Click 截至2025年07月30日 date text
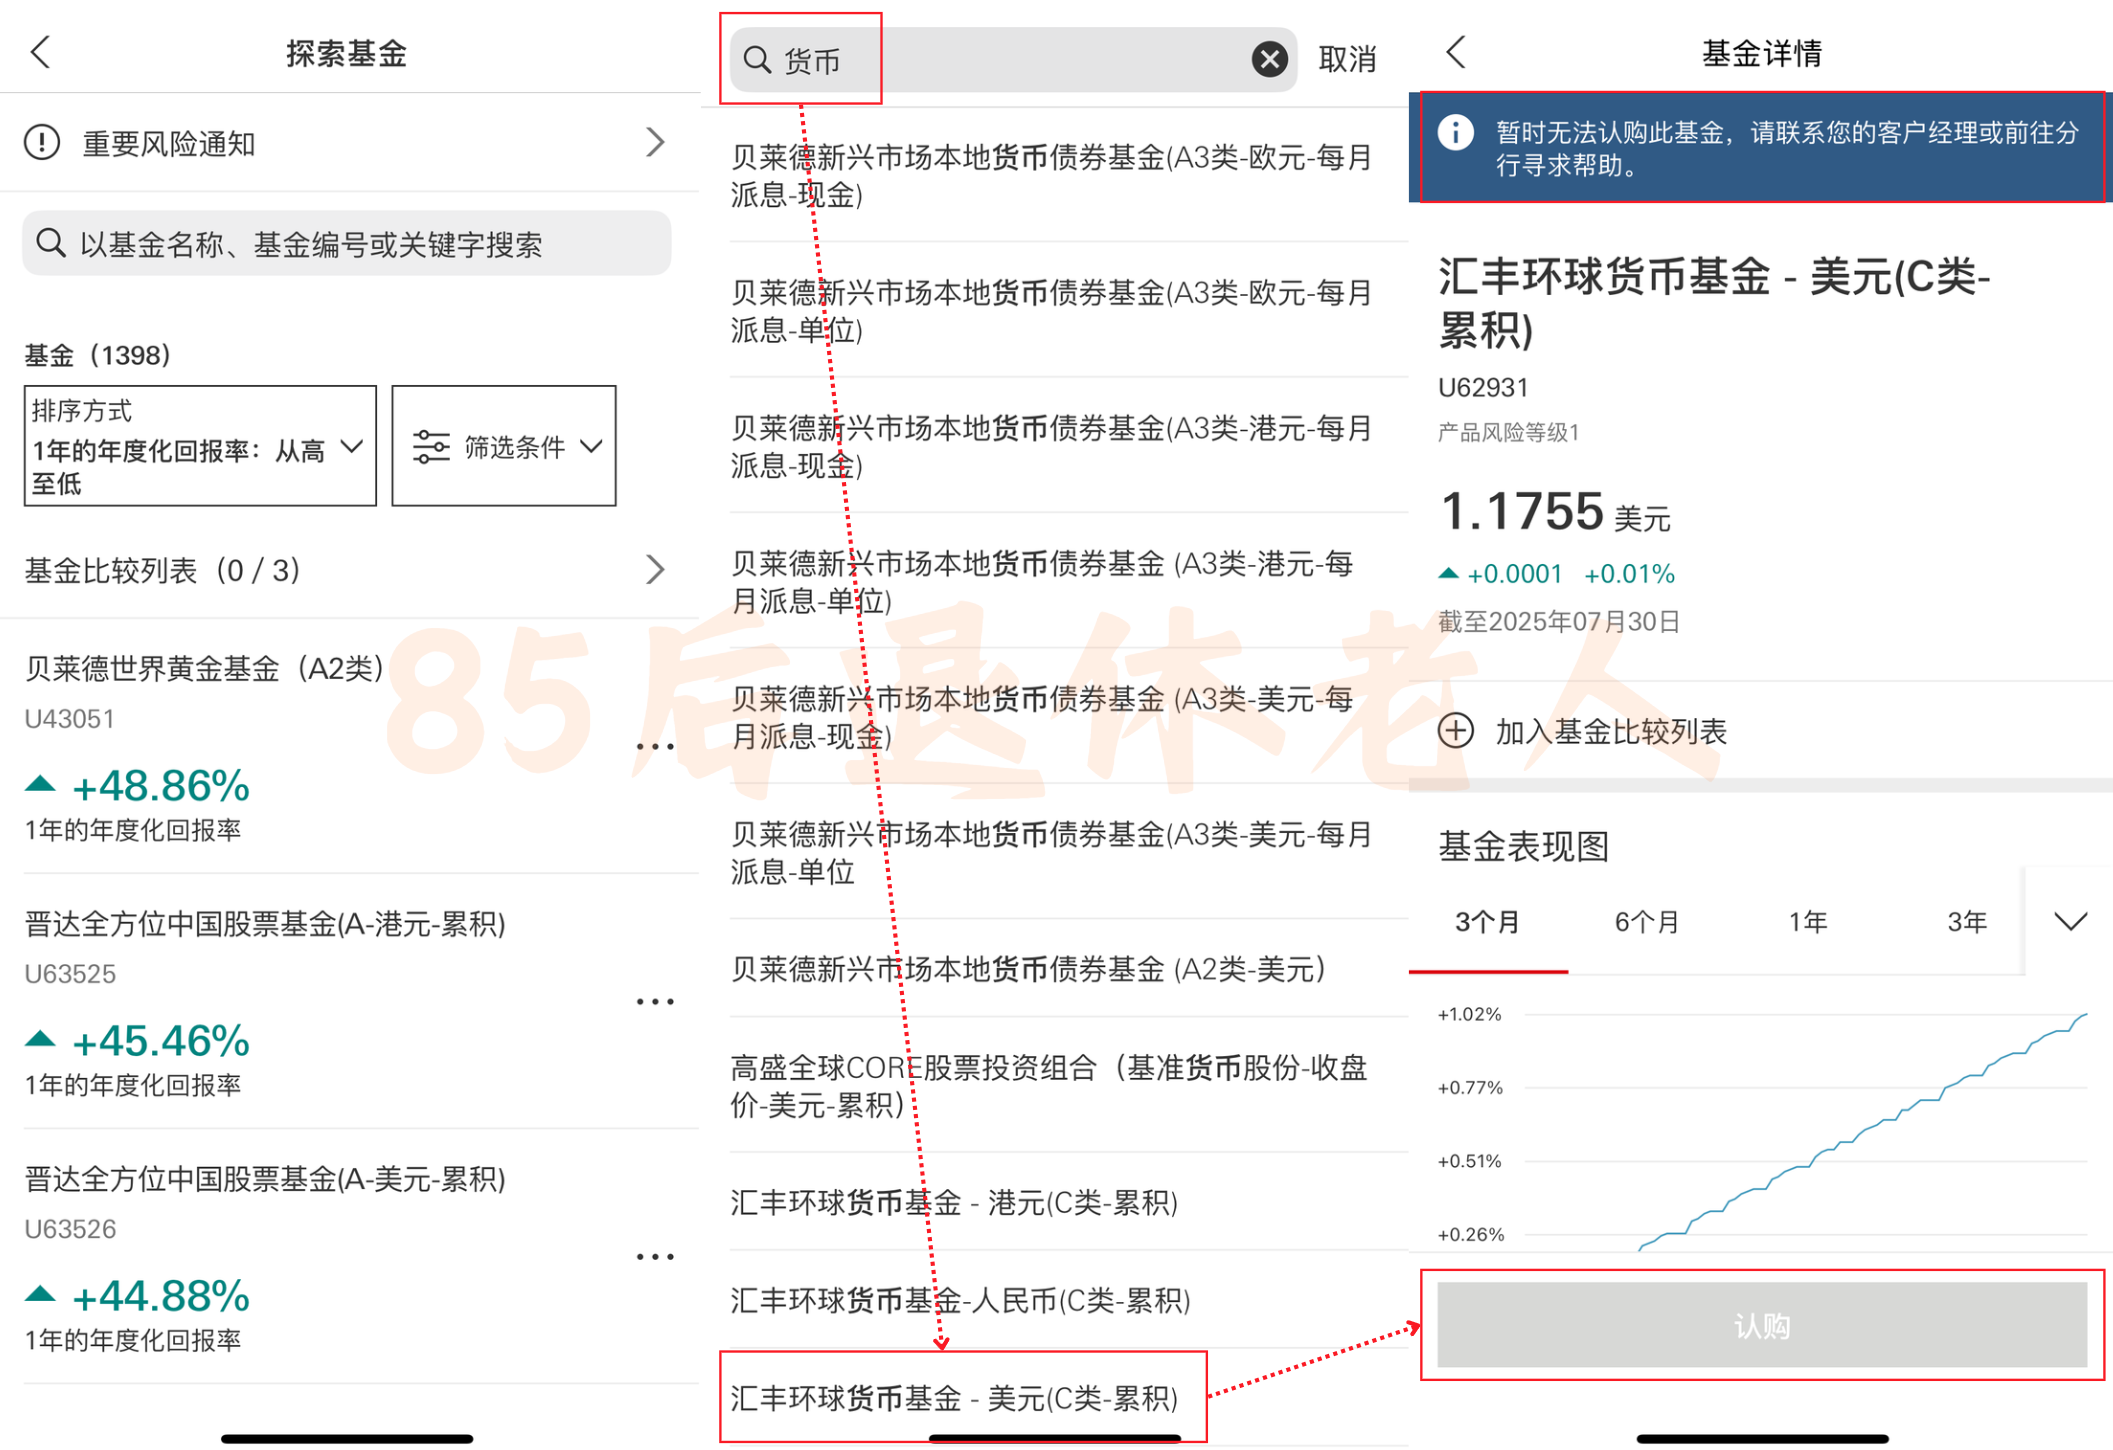Image resolution: width=2113 pixels, height=1450 pixels. [1559, 622]
